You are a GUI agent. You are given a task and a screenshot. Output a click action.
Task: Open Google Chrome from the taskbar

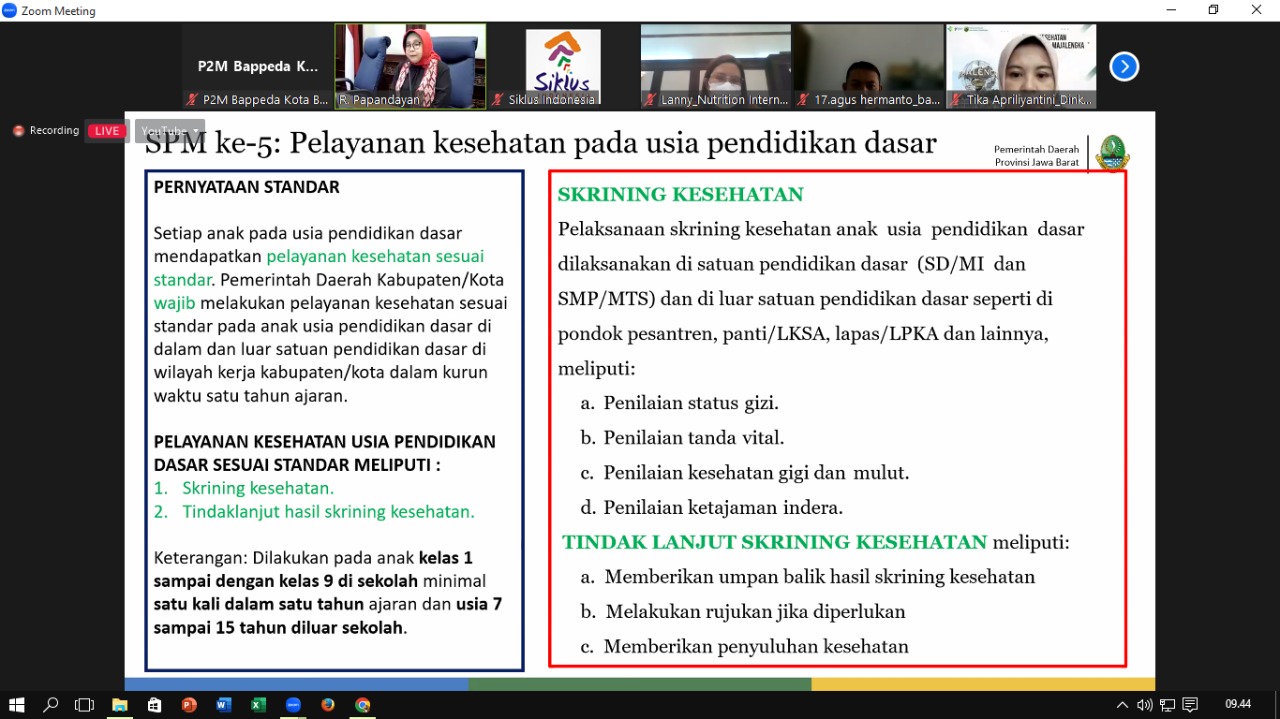coord(362,705)
